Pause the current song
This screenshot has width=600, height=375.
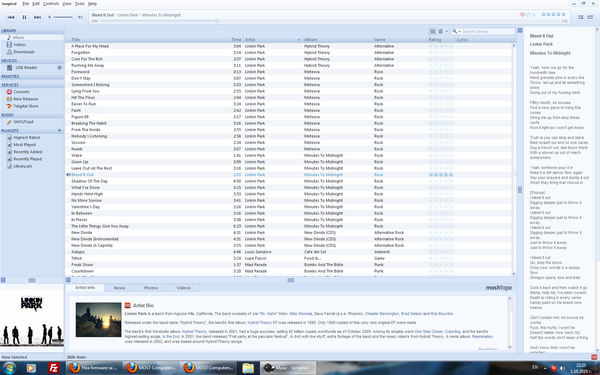tap(24, 17)
